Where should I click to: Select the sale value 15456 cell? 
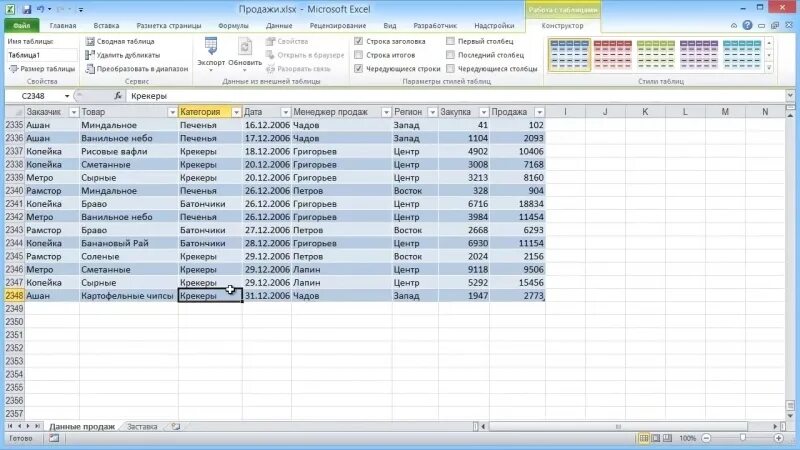pyautogui.click(x=517, y=283)
